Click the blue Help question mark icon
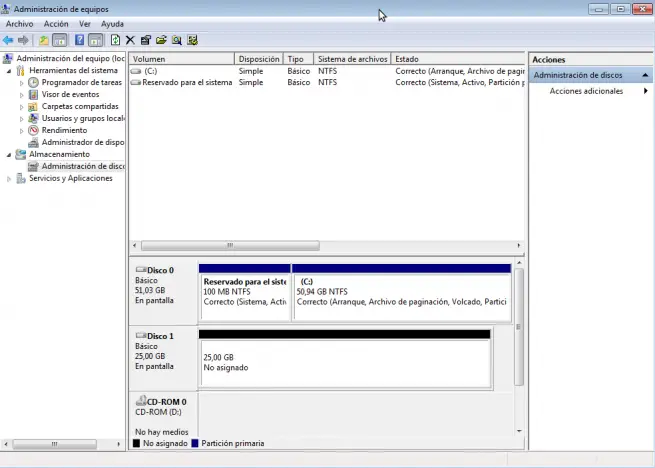The image size is (655, 468). 79,40
